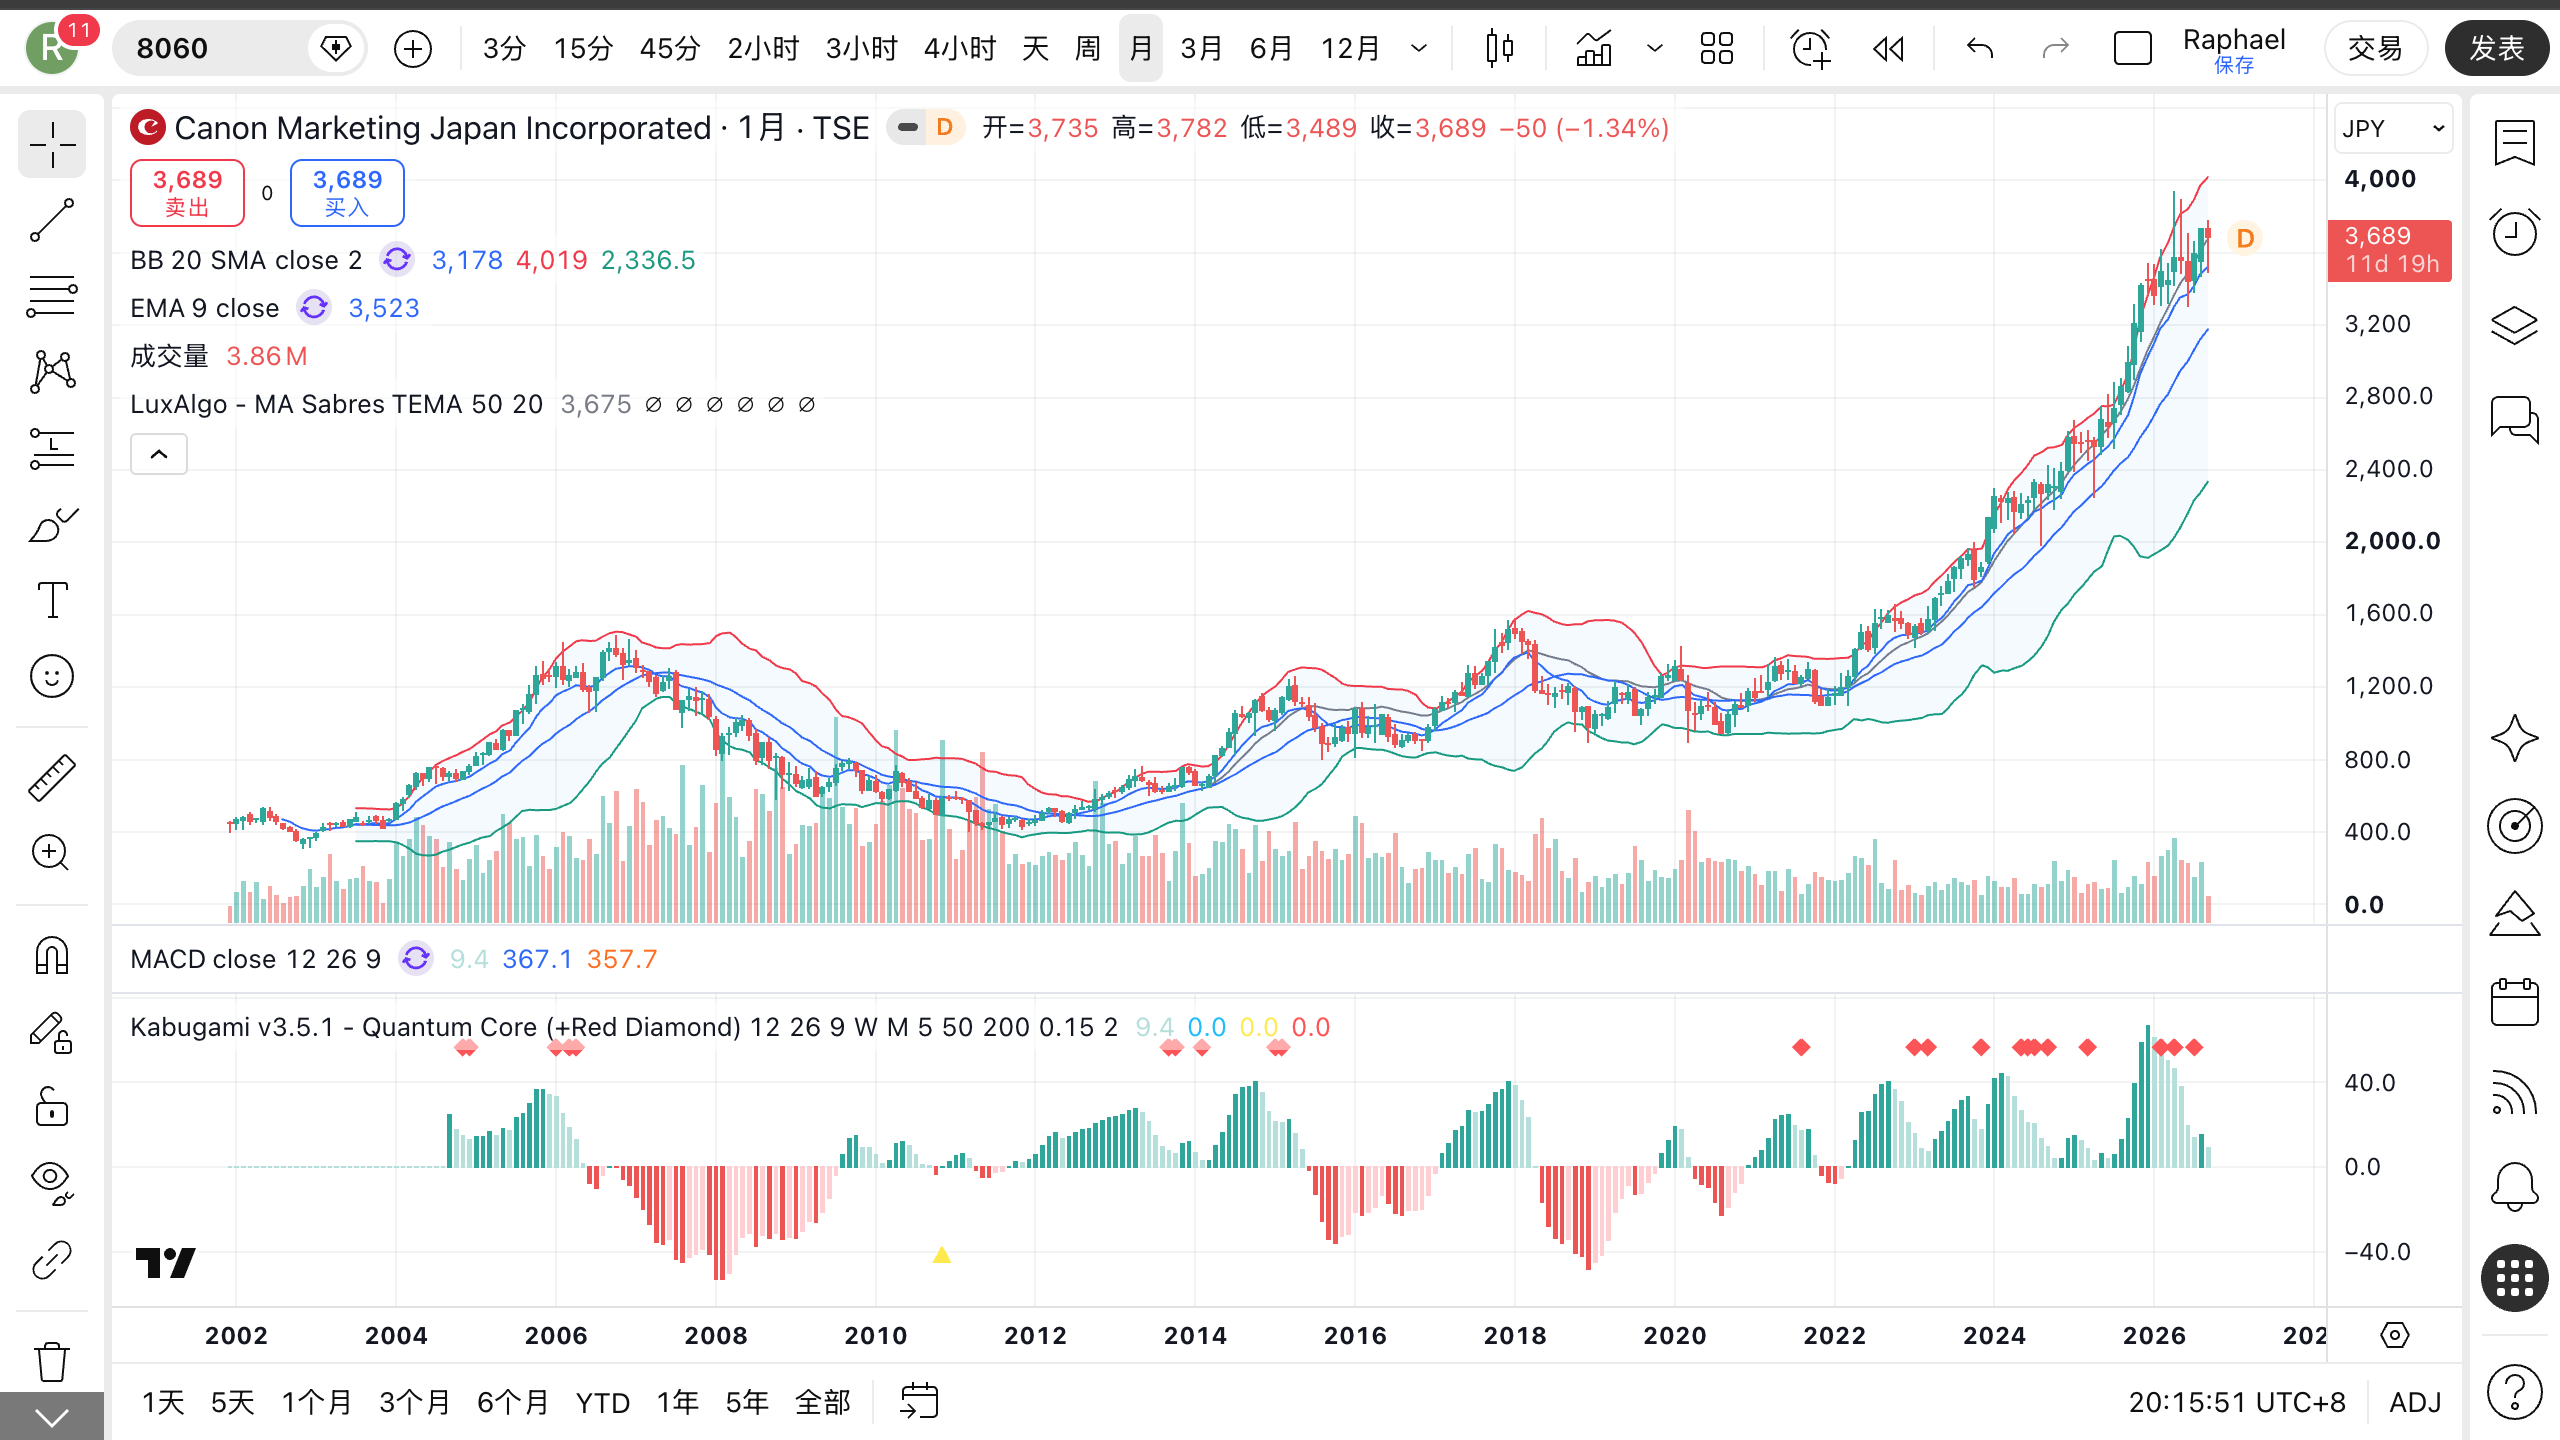Switch to the 4小时 timeframe

[x=960, y=48]
